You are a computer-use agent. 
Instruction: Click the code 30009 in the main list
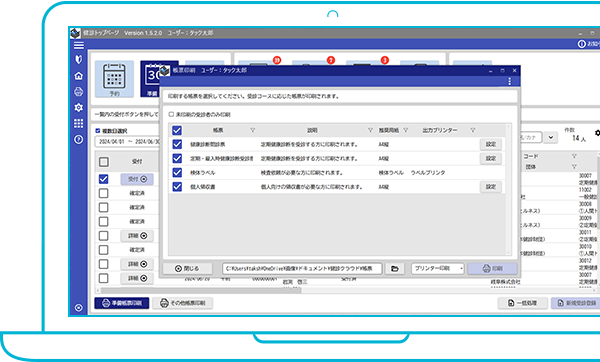585,218
